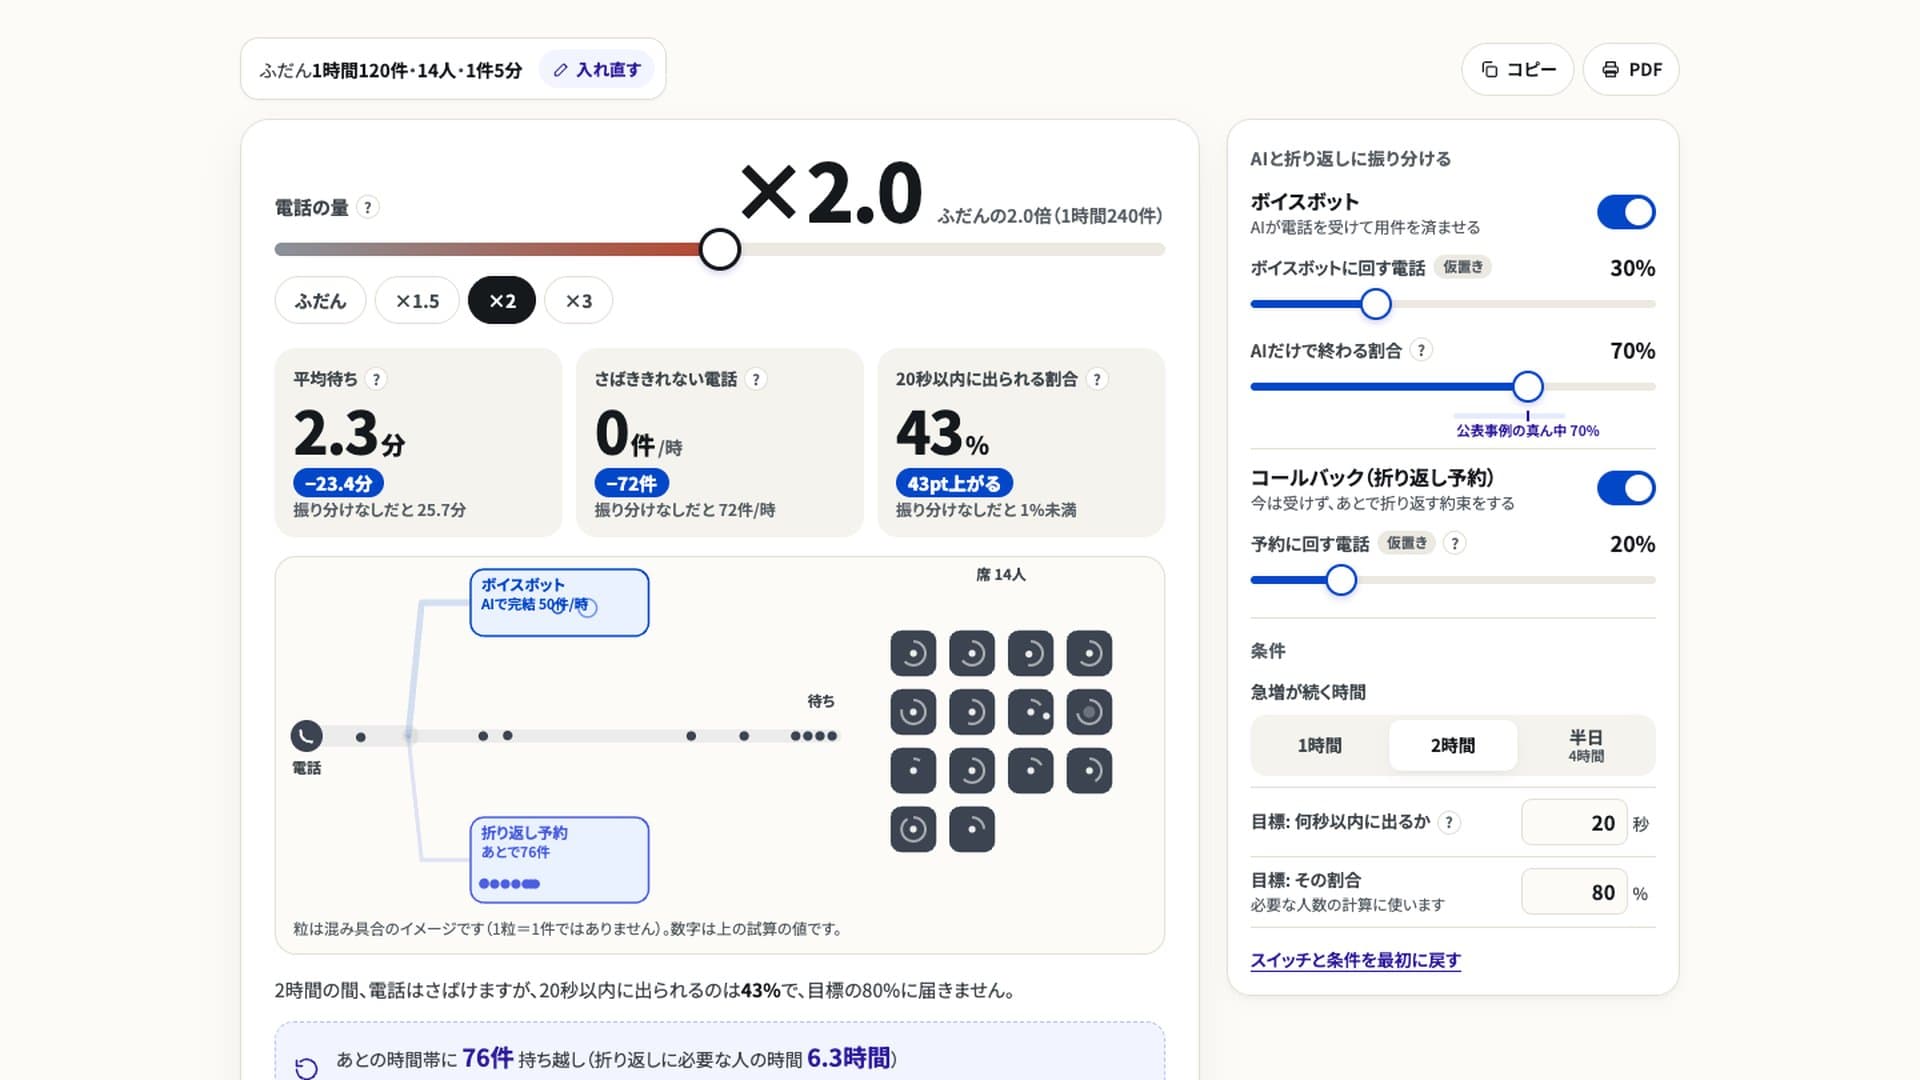1920x1080 pixels.
Task: Toggle the コールバック(折り返し予約) switch
Action: pyautogui.click(x=1626, y=488)
